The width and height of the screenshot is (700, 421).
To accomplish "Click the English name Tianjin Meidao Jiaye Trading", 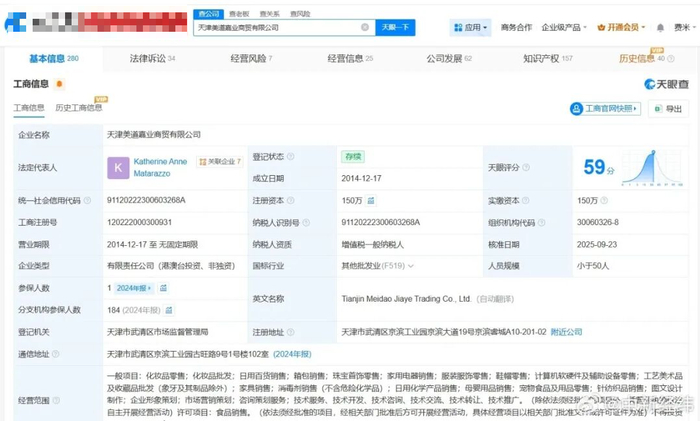I will click(406, 299).
